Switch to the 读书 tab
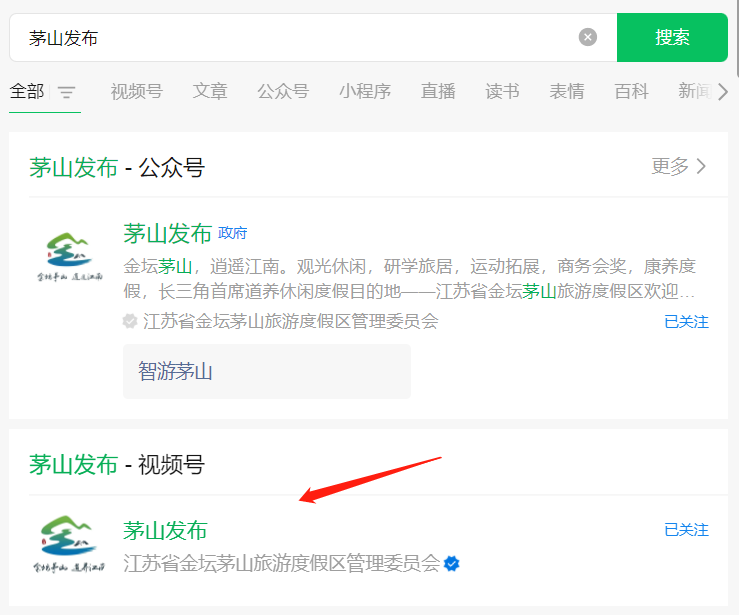The width and height of the screenshot is (739, 615). (x=502, y=91)
